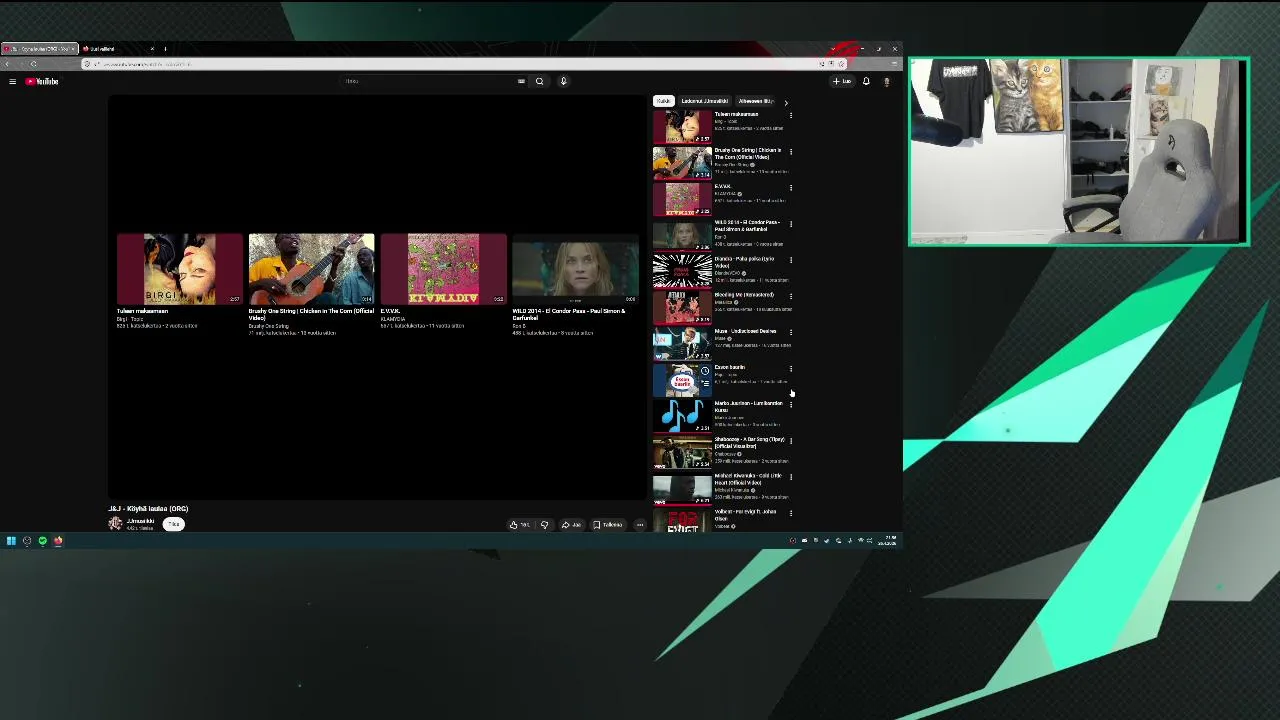Open options for El Condor Pasa sidebar video

point(791,224)
